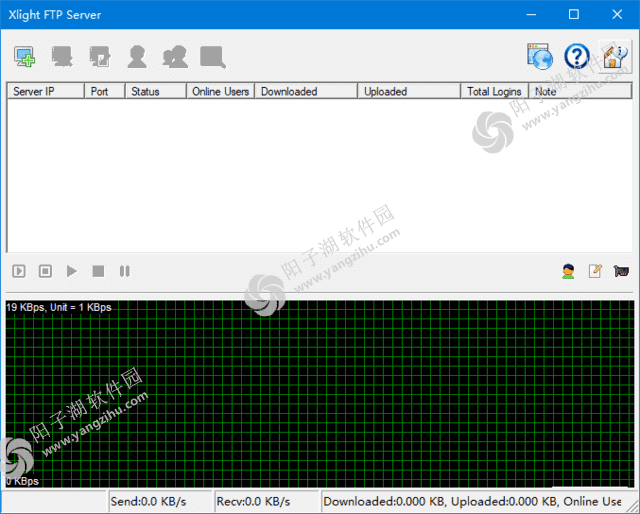Viewport: 640px width, 514px height.
Task: Sort by Port column header
Action: [105, 91]
